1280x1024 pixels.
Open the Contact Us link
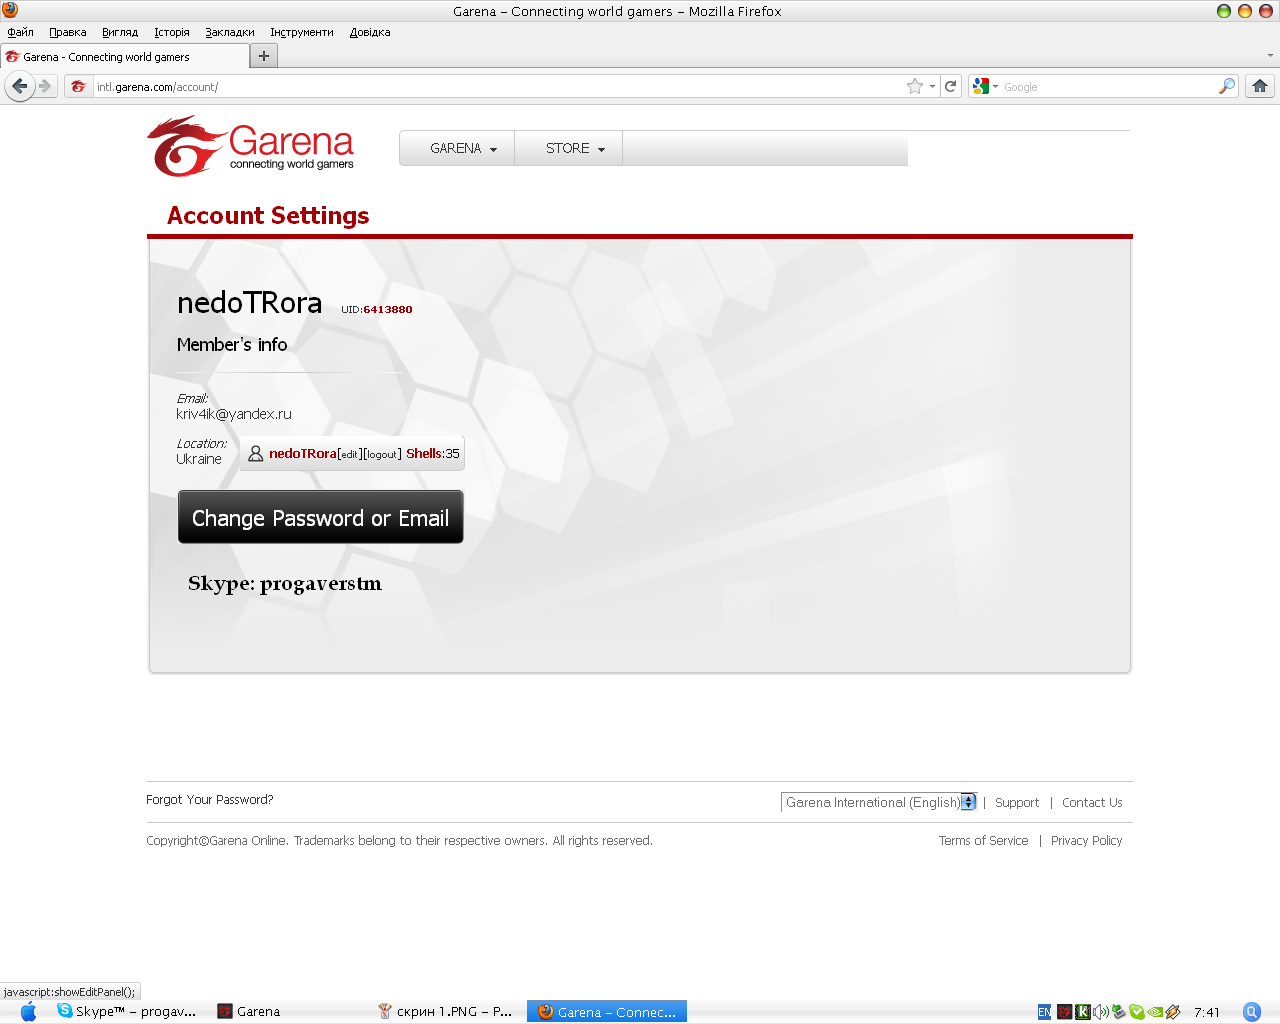1092,802
